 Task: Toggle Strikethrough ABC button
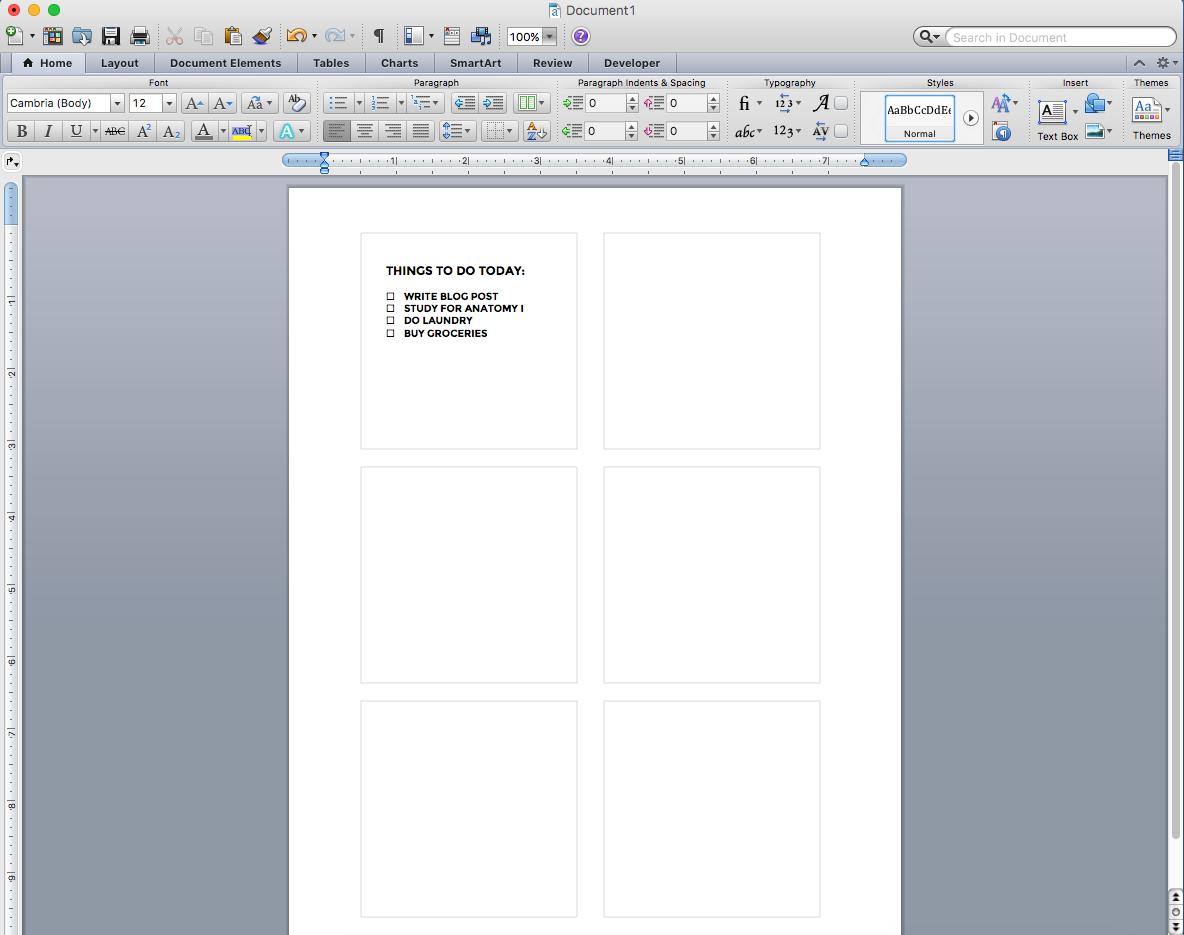click(x=115, y=131)
